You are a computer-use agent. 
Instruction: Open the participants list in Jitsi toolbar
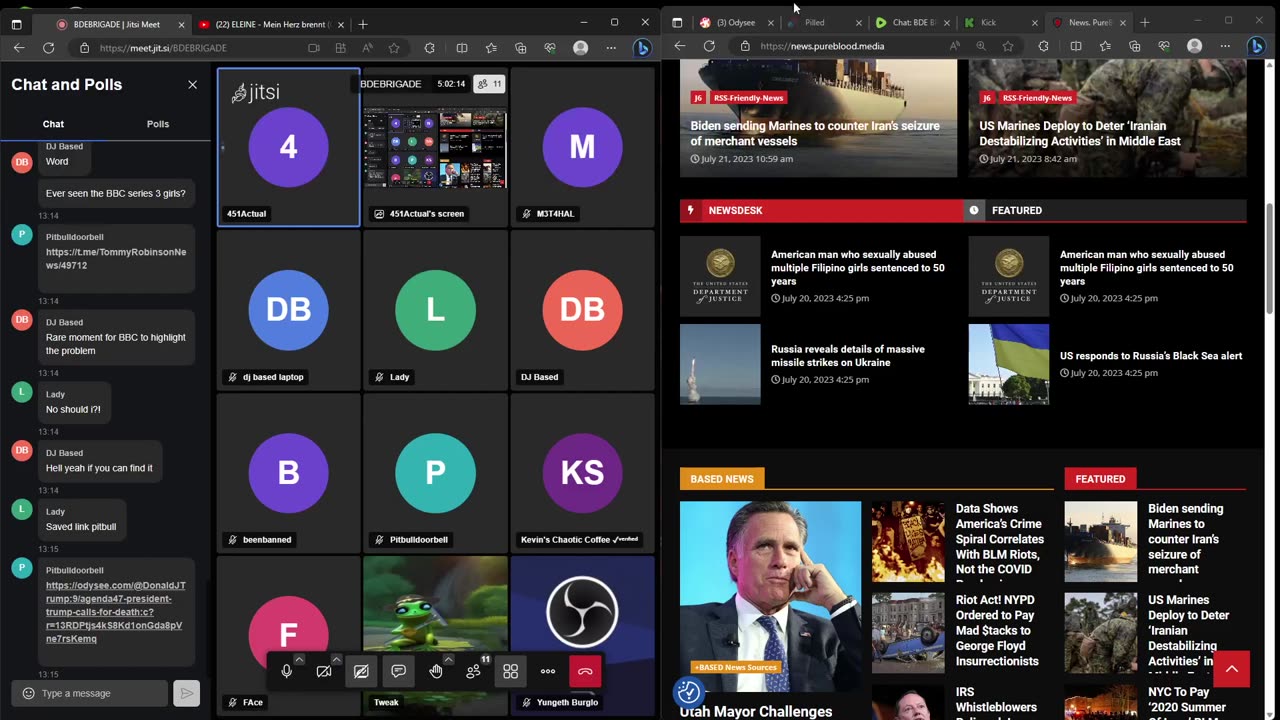click(x=473, y=672)
